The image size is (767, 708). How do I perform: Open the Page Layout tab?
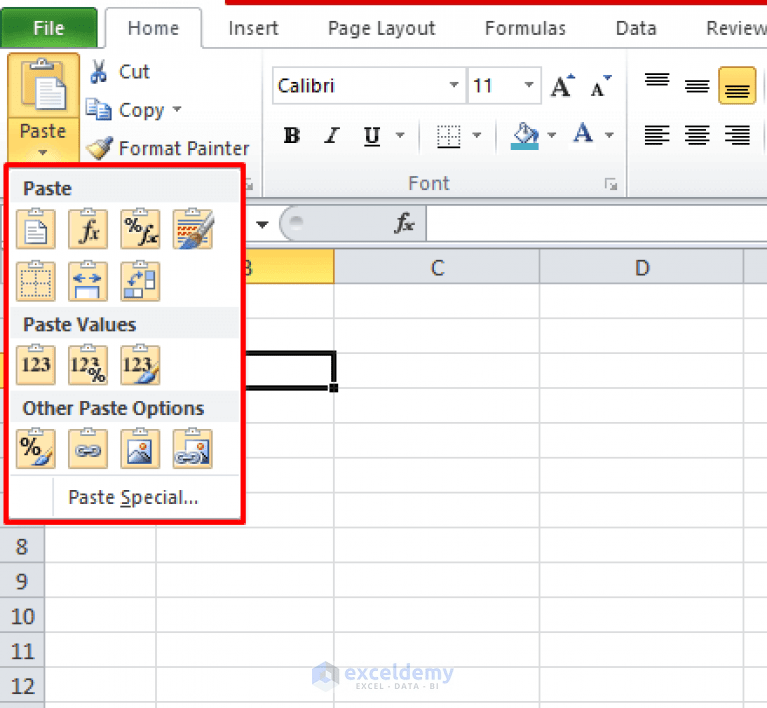(381, 28)
